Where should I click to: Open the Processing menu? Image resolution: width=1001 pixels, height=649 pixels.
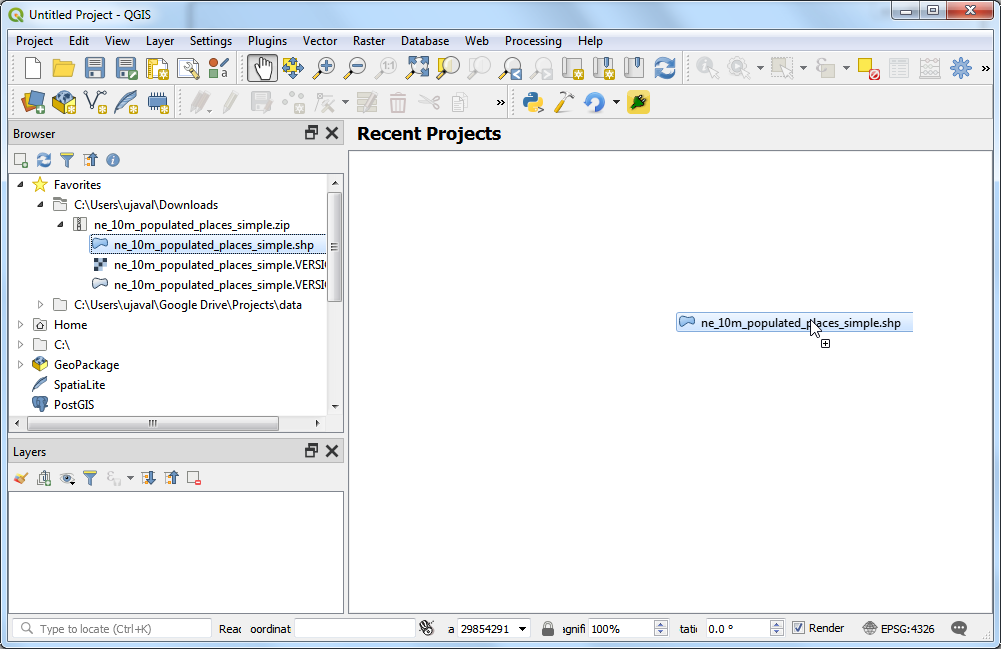point(532,41)
